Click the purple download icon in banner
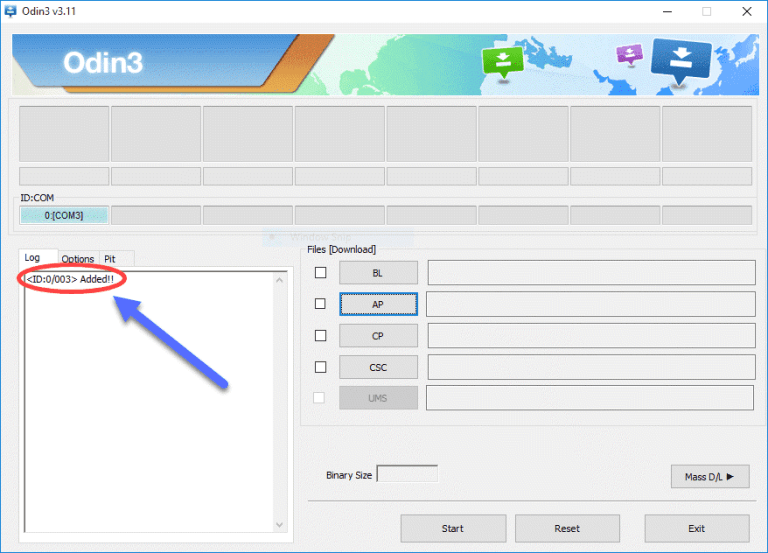The width and height of the screenshot is (768, 553). click(x=629, y=54)
